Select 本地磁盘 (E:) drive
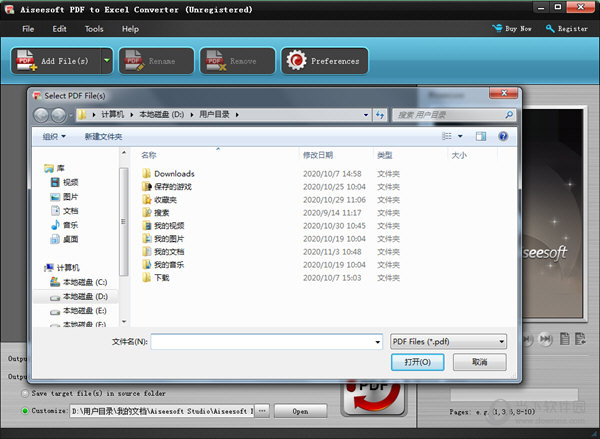This screenshot has height=439, width=600. pyautogui.click(x=79, y=311)
